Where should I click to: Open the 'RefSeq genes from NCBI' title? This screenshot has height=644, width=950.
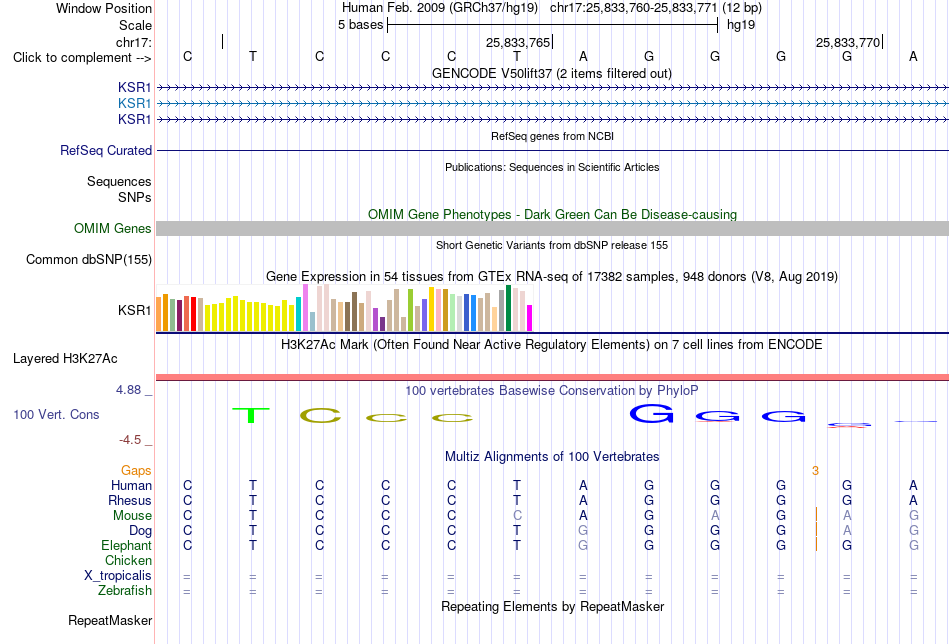coord(552,136)
